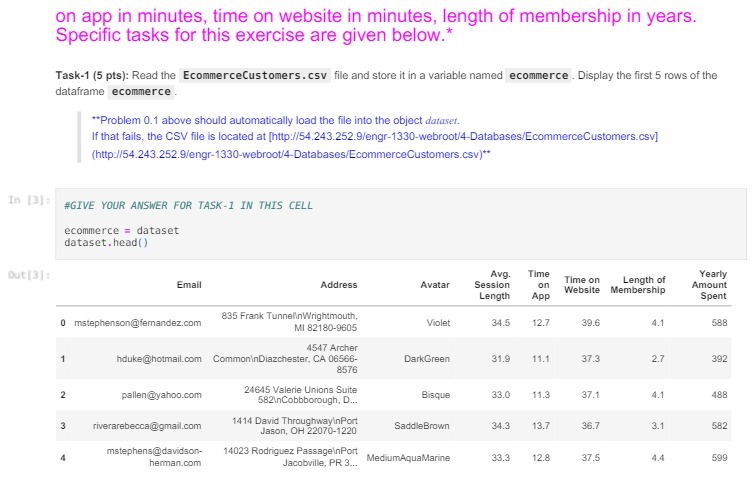The image size is (754, 479).
Task: Click the email hduke@hotmail.com
Action: click(159, 359)
